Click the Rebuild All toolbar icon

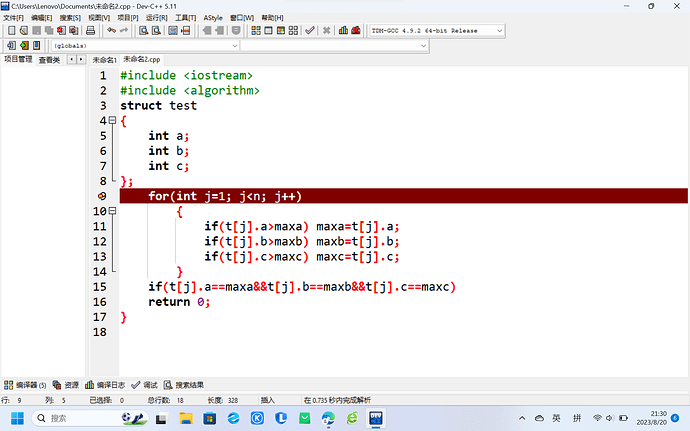[x=293, y=30]
